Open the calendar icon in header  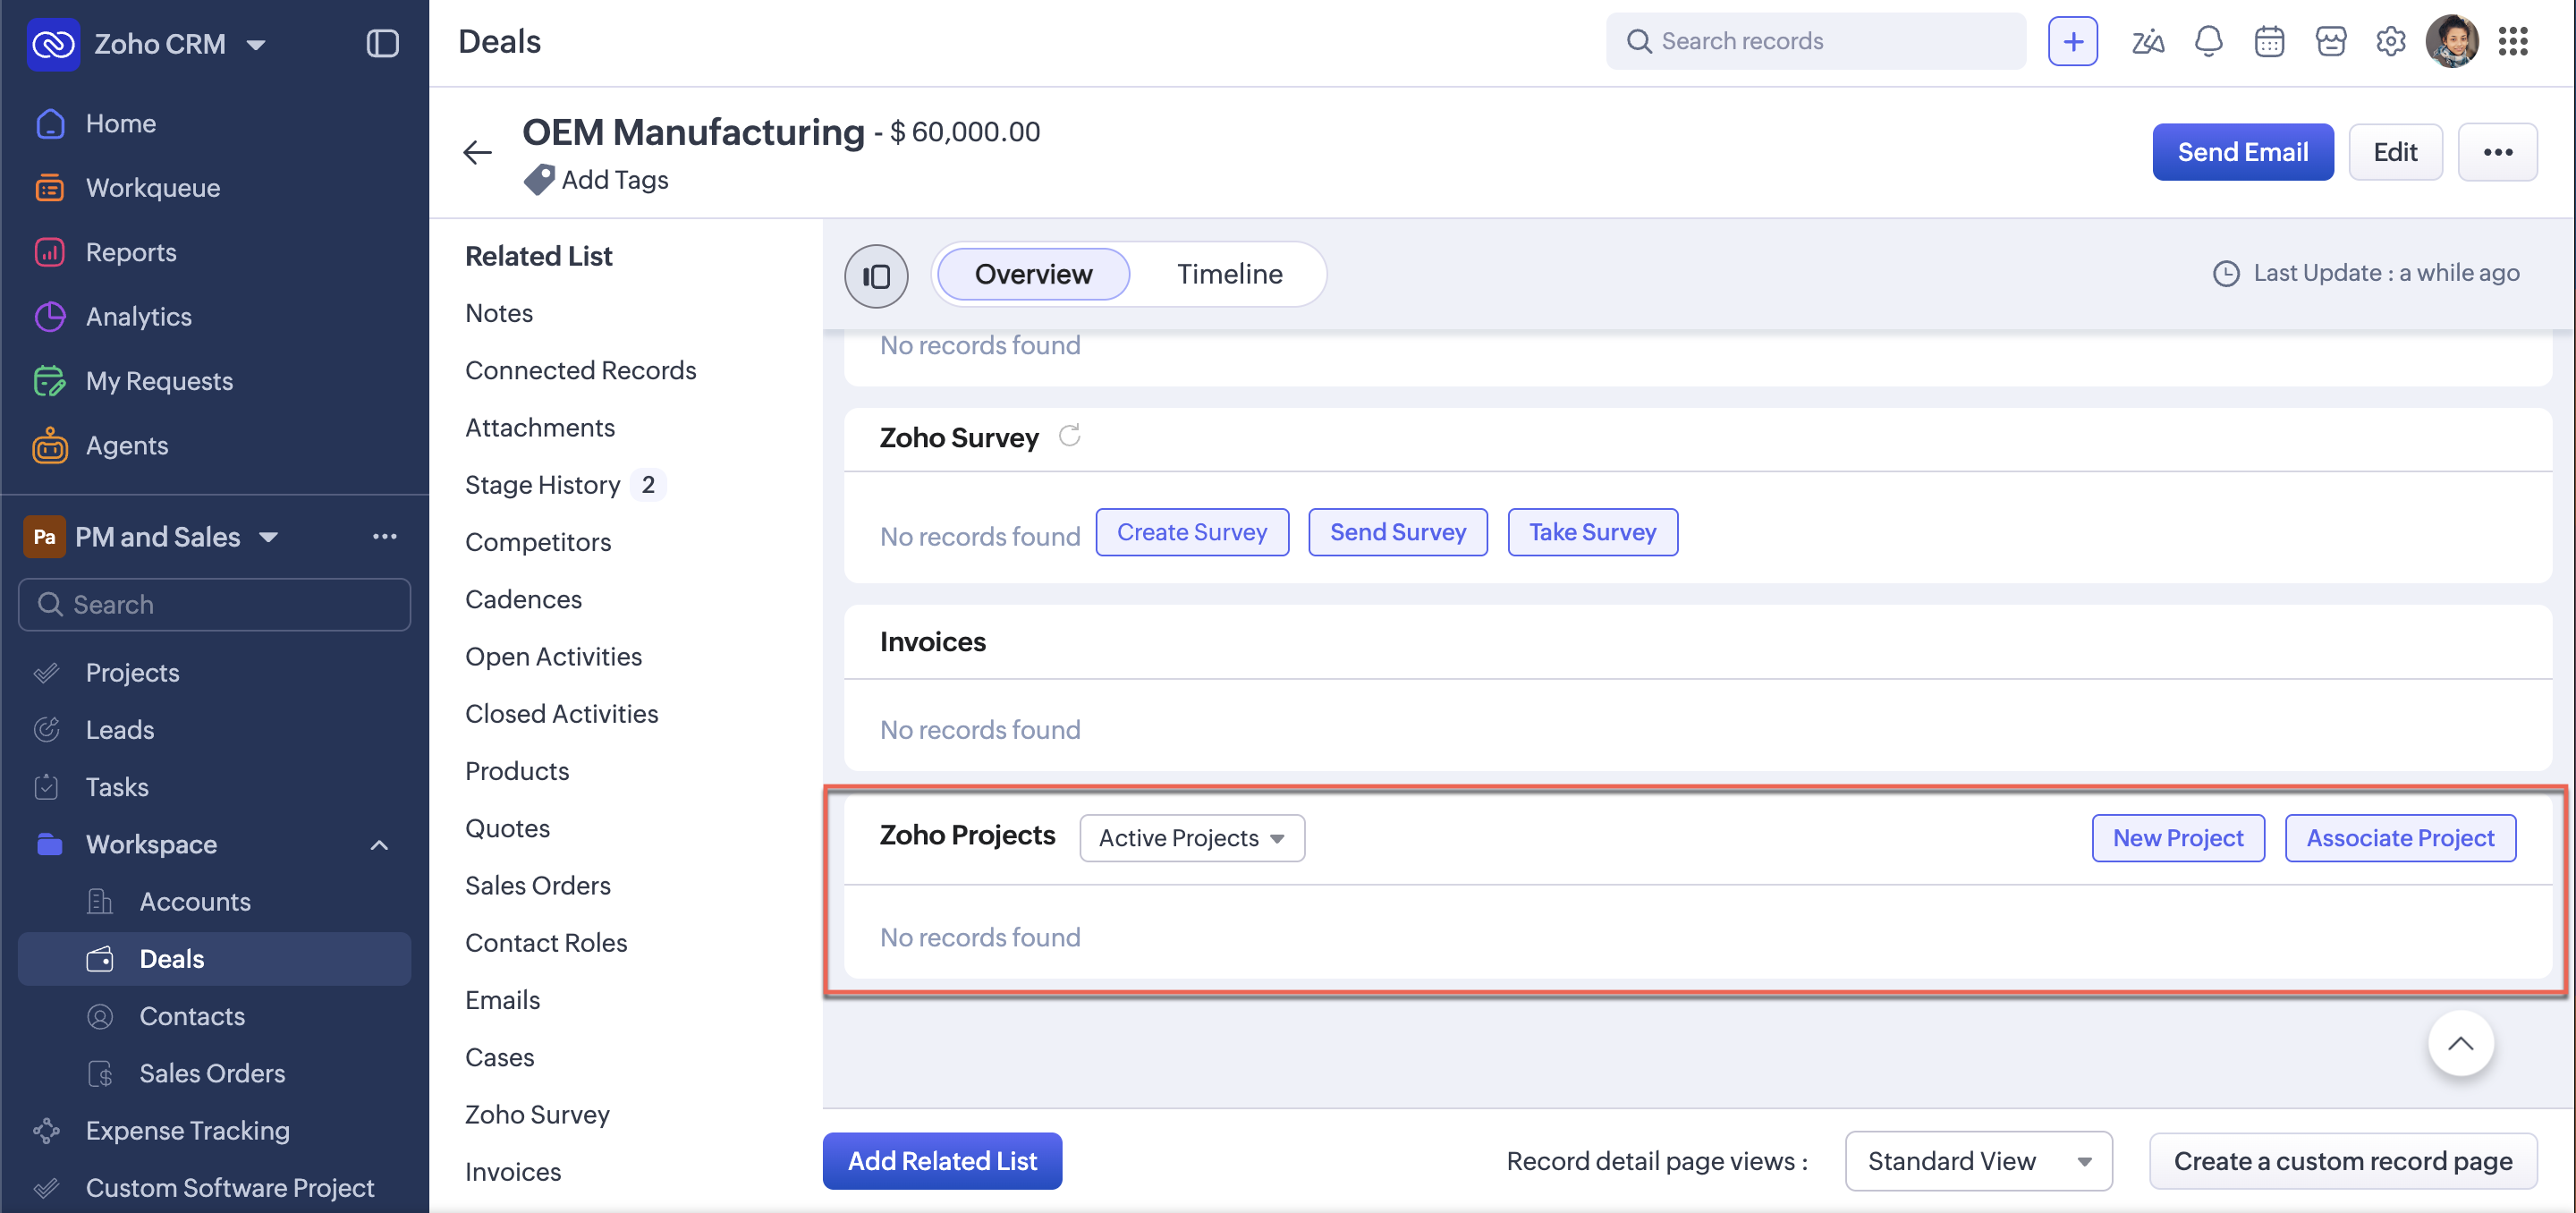coord(2269,42)
